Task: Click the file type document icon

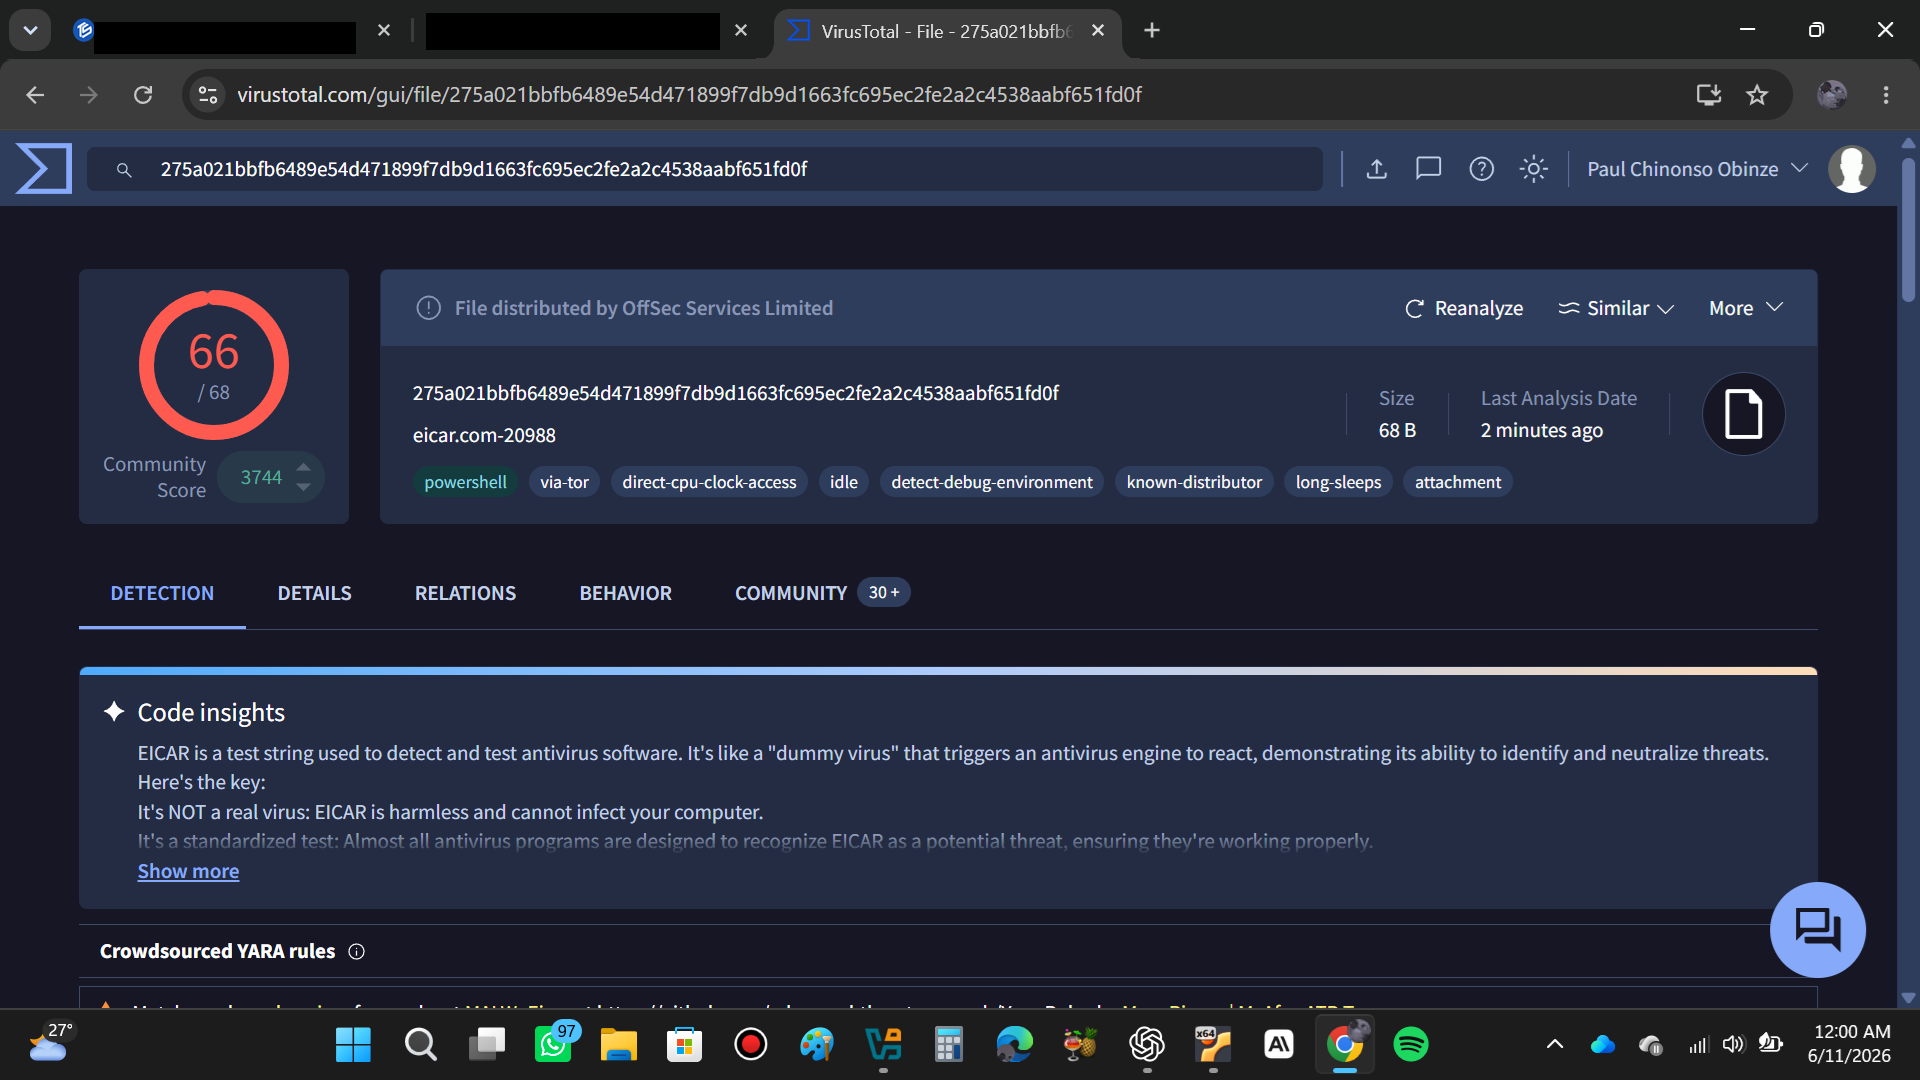Action: click(x=1743, y=414)
